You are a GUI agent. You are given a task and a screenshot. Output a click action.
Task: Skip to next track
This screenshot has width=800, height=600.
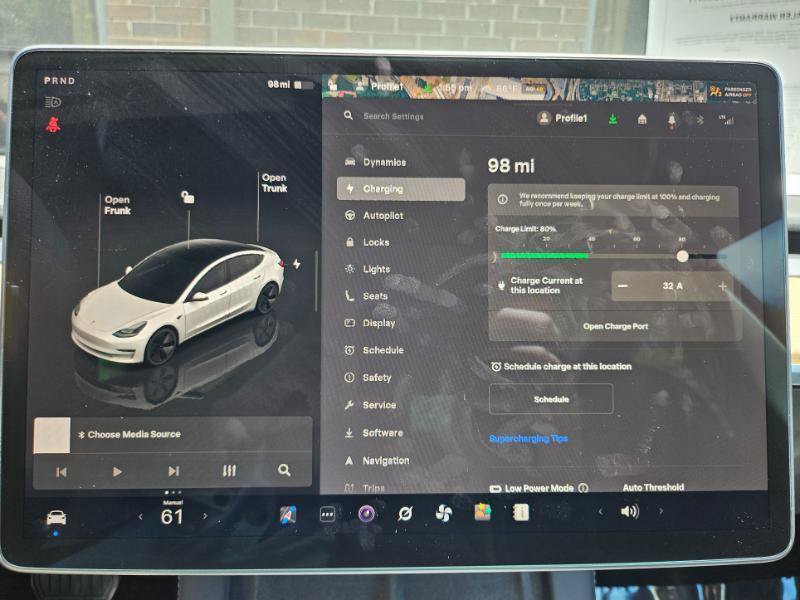coord(173,471)
